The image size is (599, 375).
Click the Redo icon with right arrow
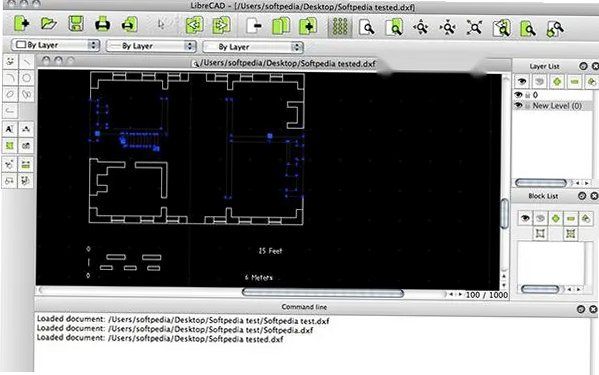click(221, 25)
